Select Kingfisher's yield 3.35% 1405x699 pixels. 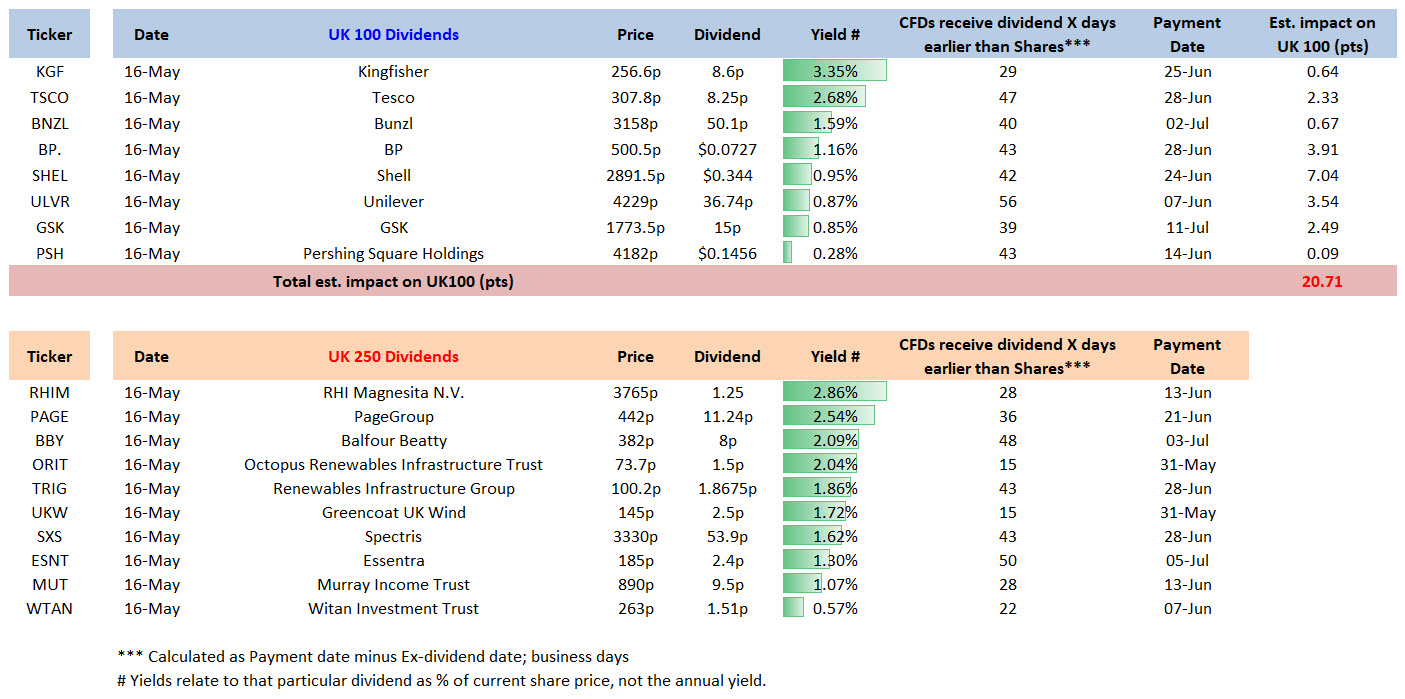click(x=835, y=72)
